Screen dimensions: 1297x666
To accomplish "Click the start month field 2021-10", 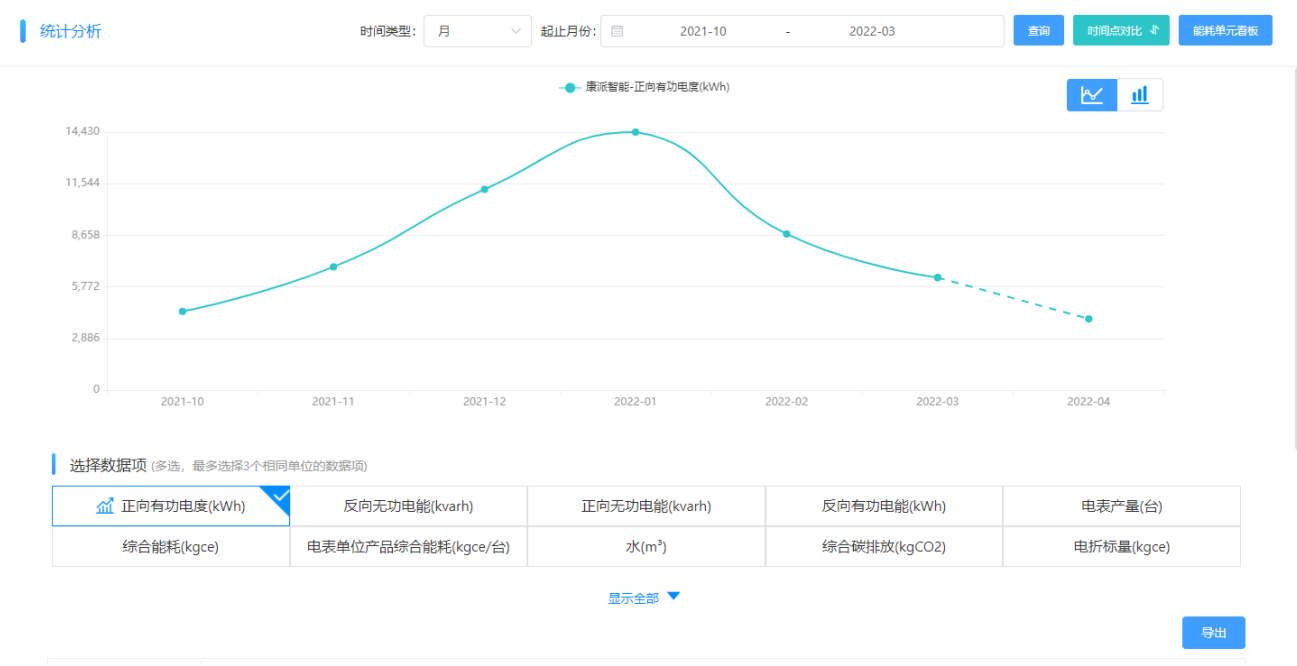I will tap(703, 31).
